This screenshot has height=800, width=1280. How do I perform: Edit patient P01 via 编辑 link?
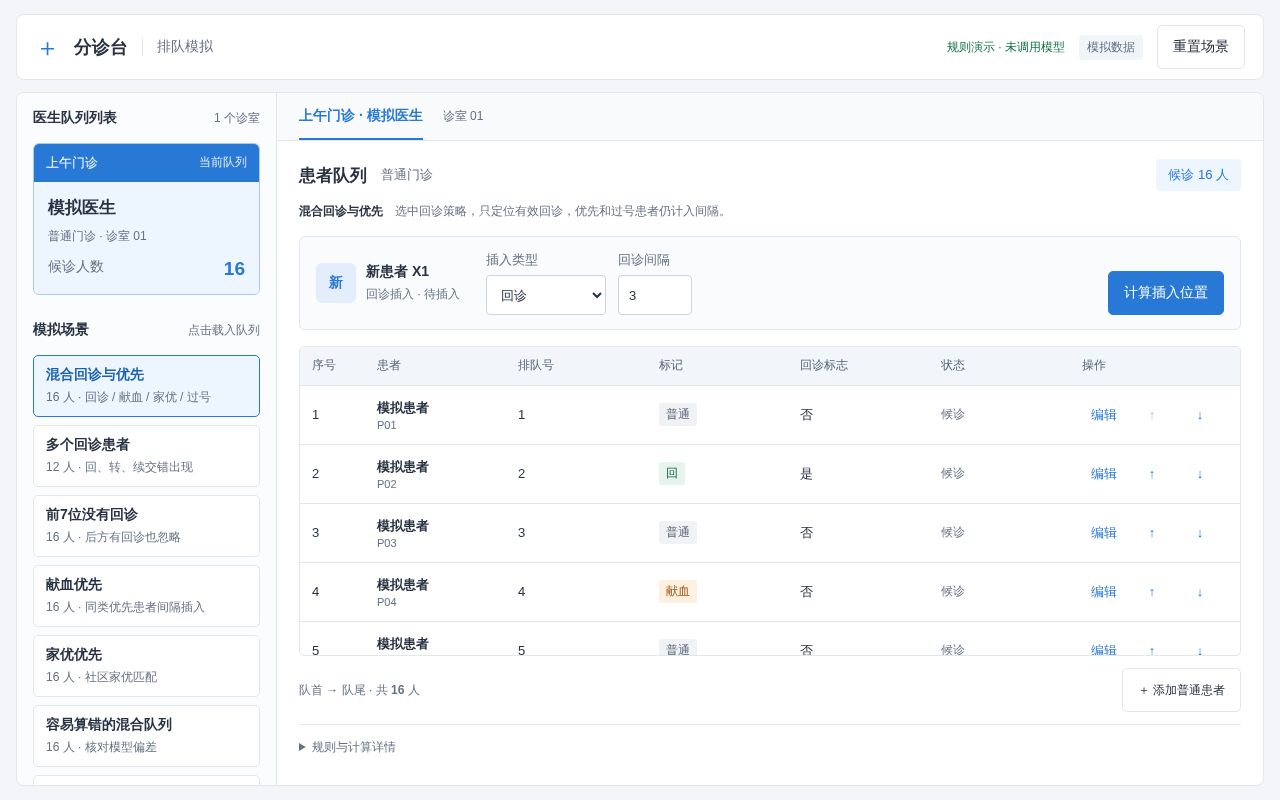point(1104,415)
